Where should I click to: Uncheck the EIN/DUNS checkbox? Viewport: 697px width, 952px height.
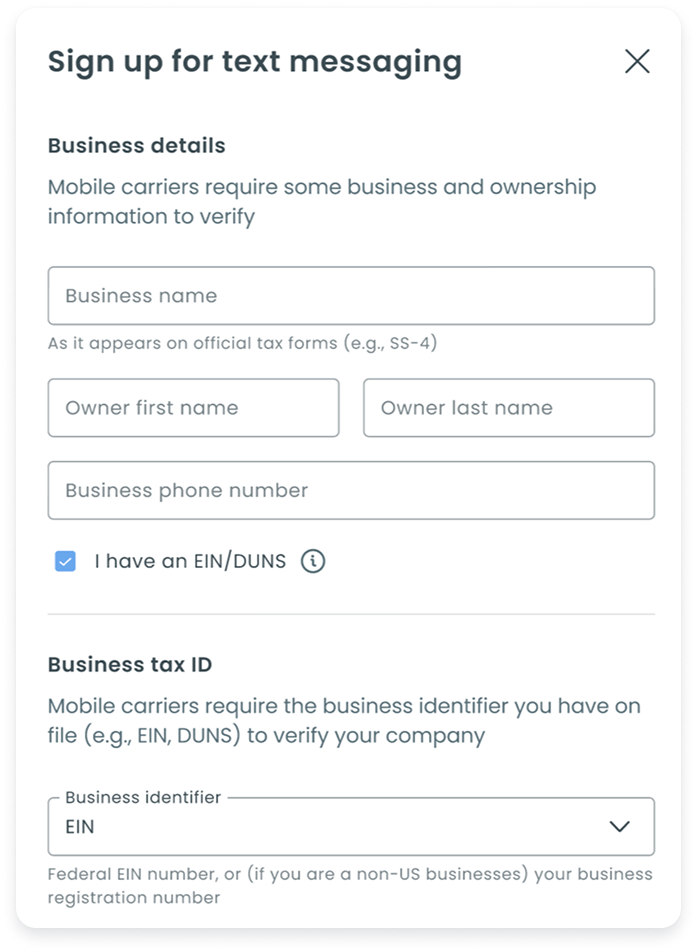65,562
